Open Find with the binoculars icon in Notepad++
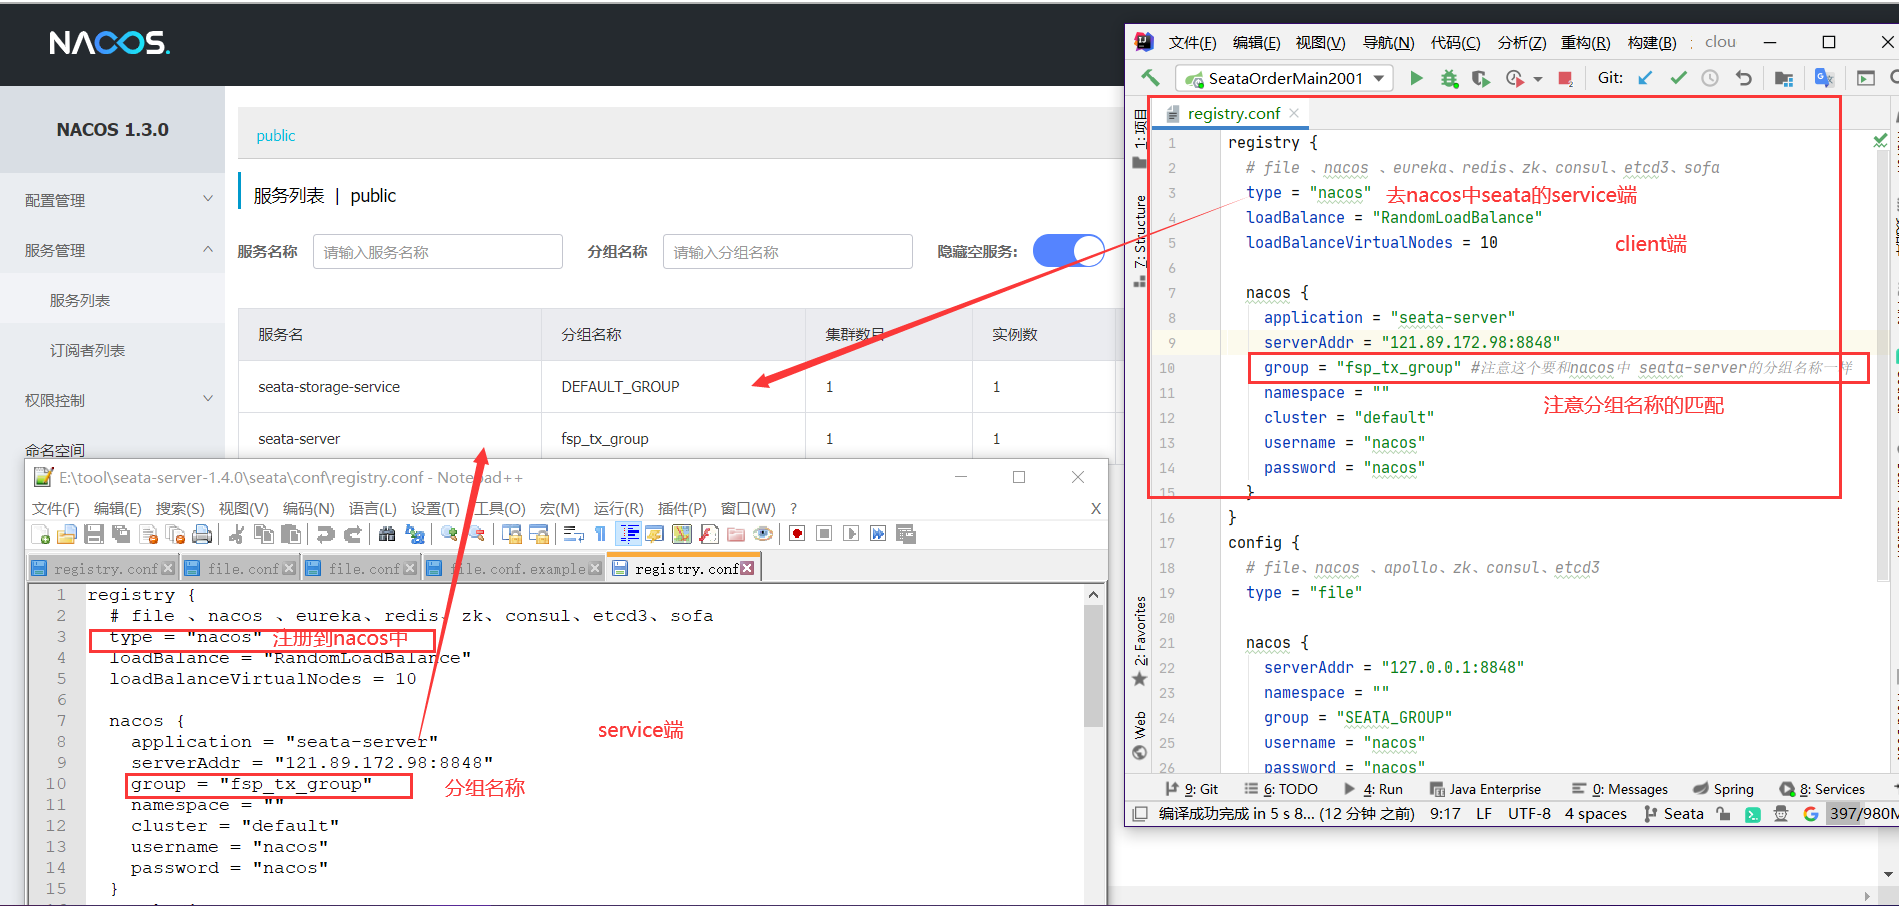The image size is (1899, 906). [387, 534]
